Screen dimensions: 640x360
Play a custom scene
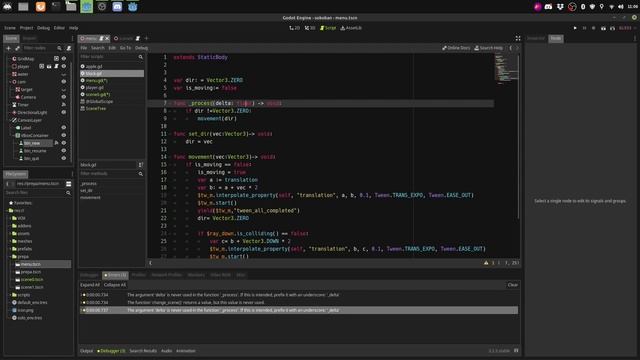pos(612,28)
